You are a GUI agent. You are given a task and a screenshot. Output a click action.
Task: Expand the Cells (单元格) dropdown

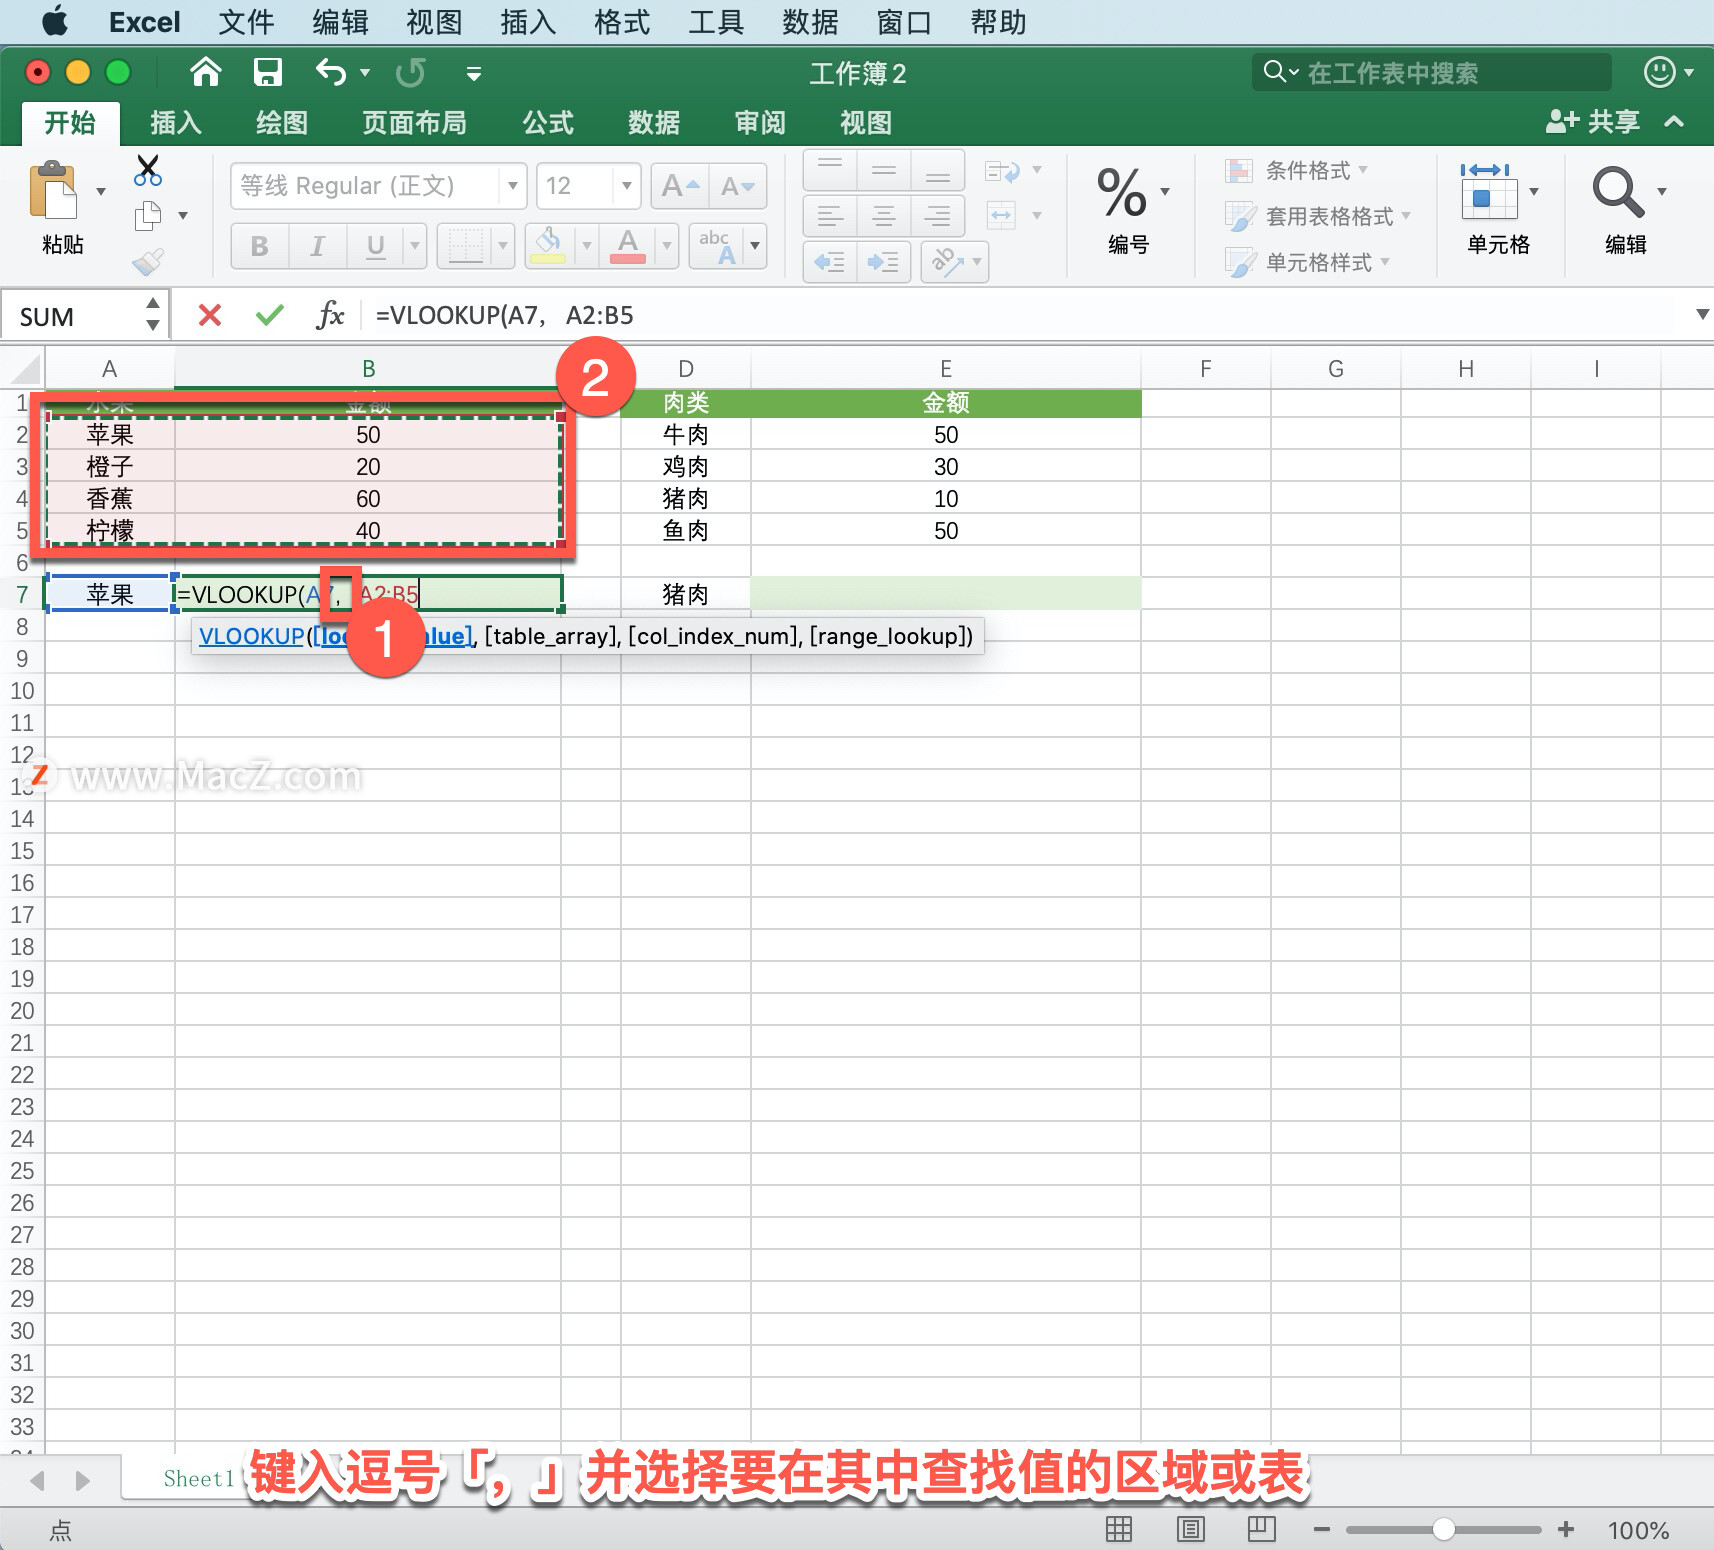point(1534,191)
